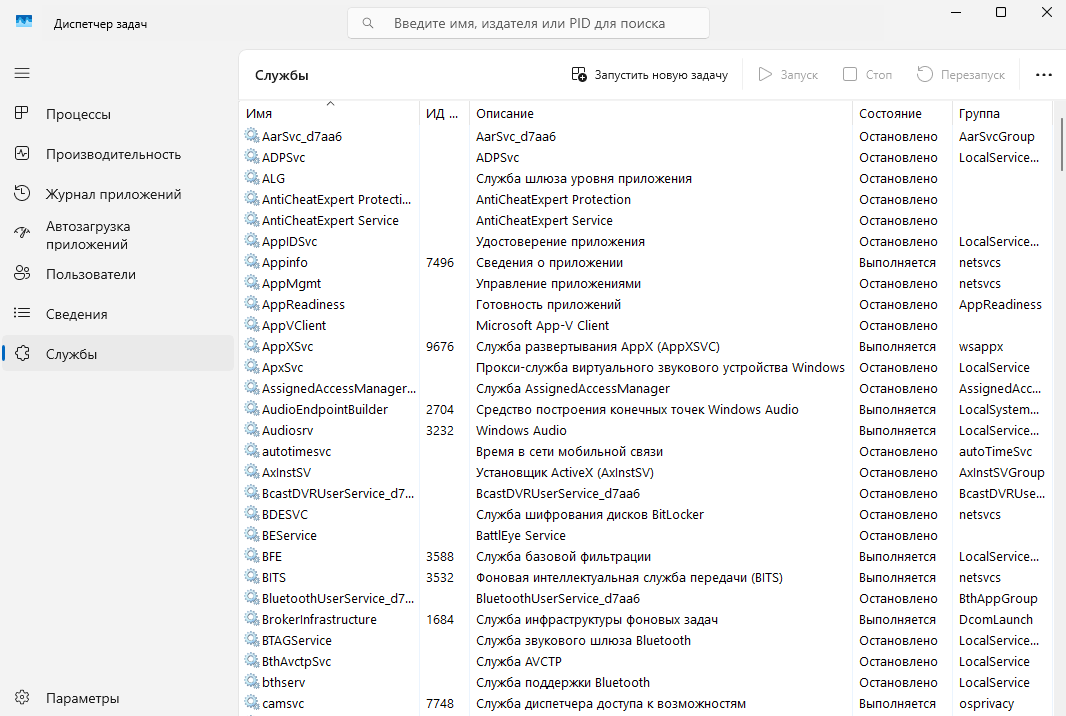Go to Автозагрузка приложений in the sidebar
The width and height of the screenshot is (1066, 716).
[88, 235]
